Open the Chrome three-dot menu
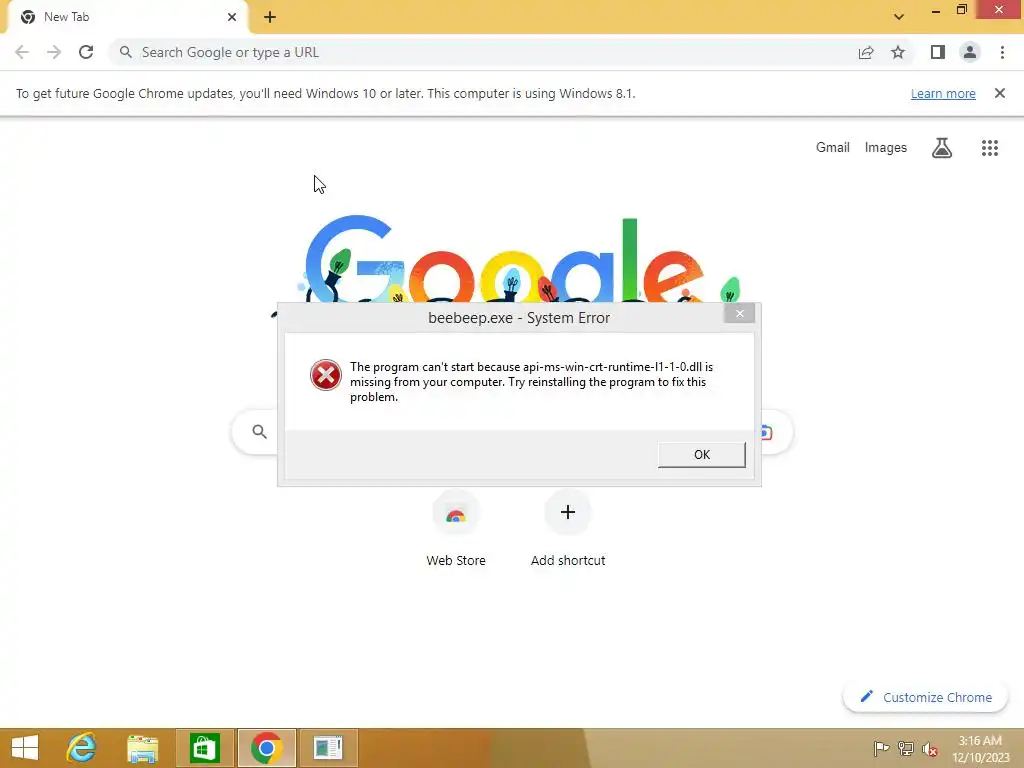Screen dimensions: 1024x768 (1002, 52)
